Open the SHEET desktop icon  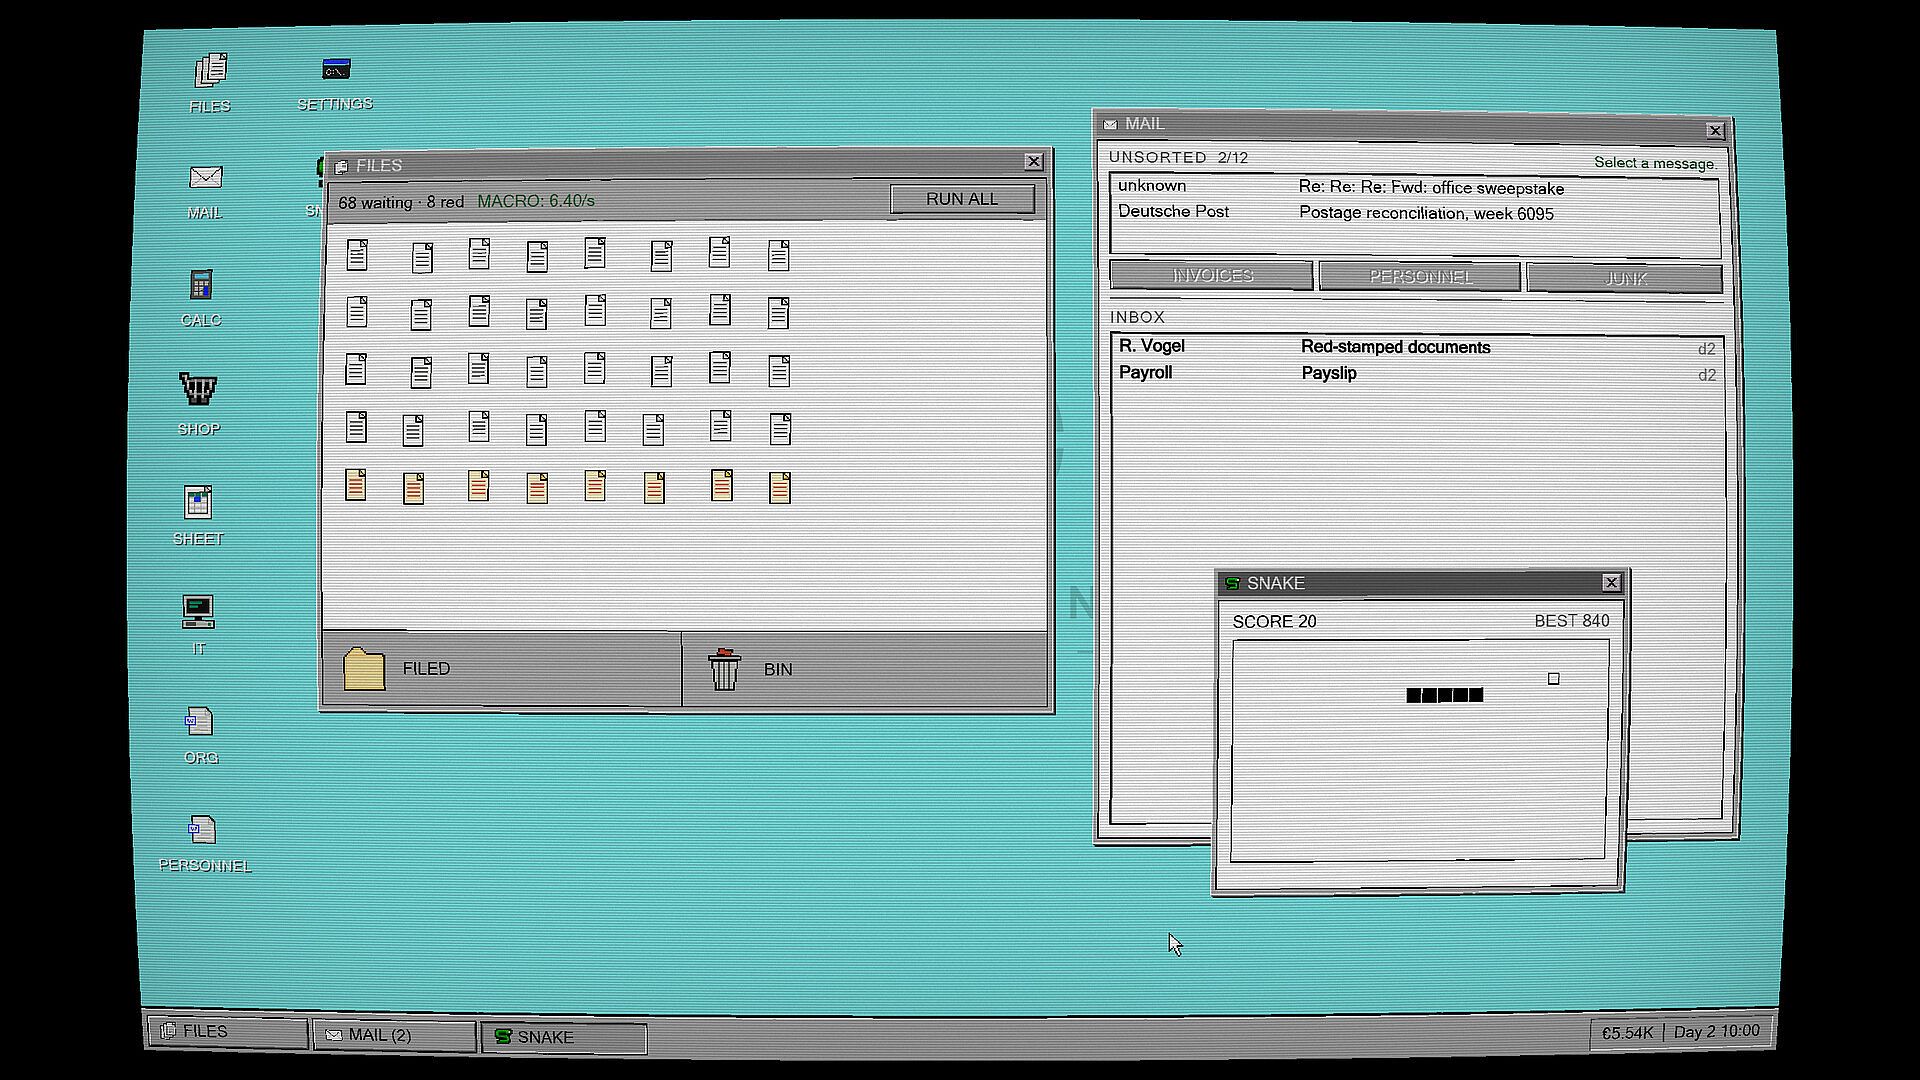pos(198,515)
